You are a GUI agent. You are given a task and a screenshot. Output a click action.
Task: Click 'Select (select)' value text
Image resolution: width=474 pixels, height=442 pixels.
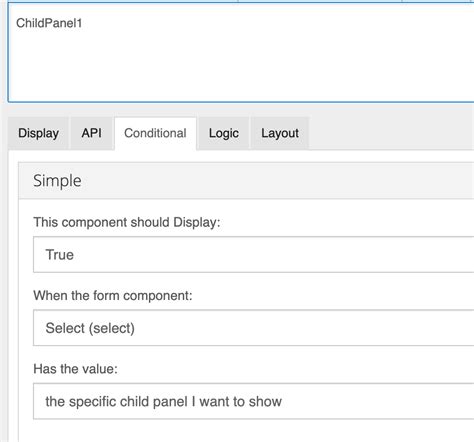point(90,328)
